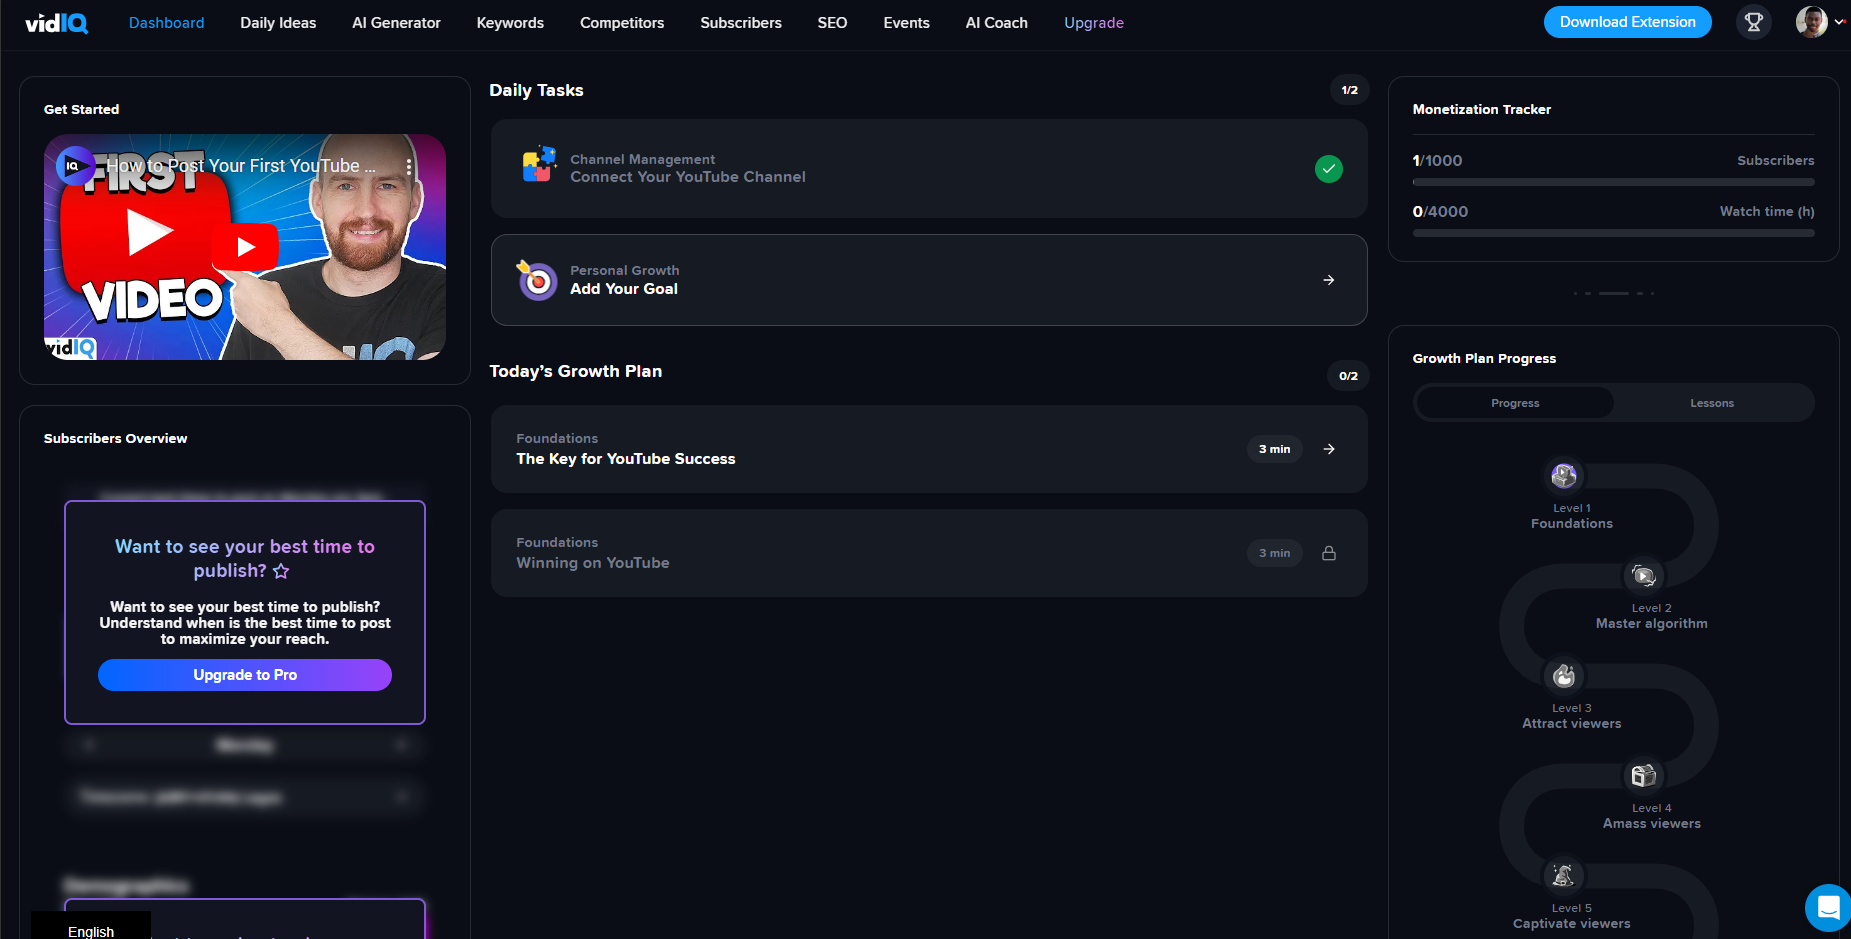Open the chat support bubble
The image size is (1851, 939).
(x=1828, y=908)
